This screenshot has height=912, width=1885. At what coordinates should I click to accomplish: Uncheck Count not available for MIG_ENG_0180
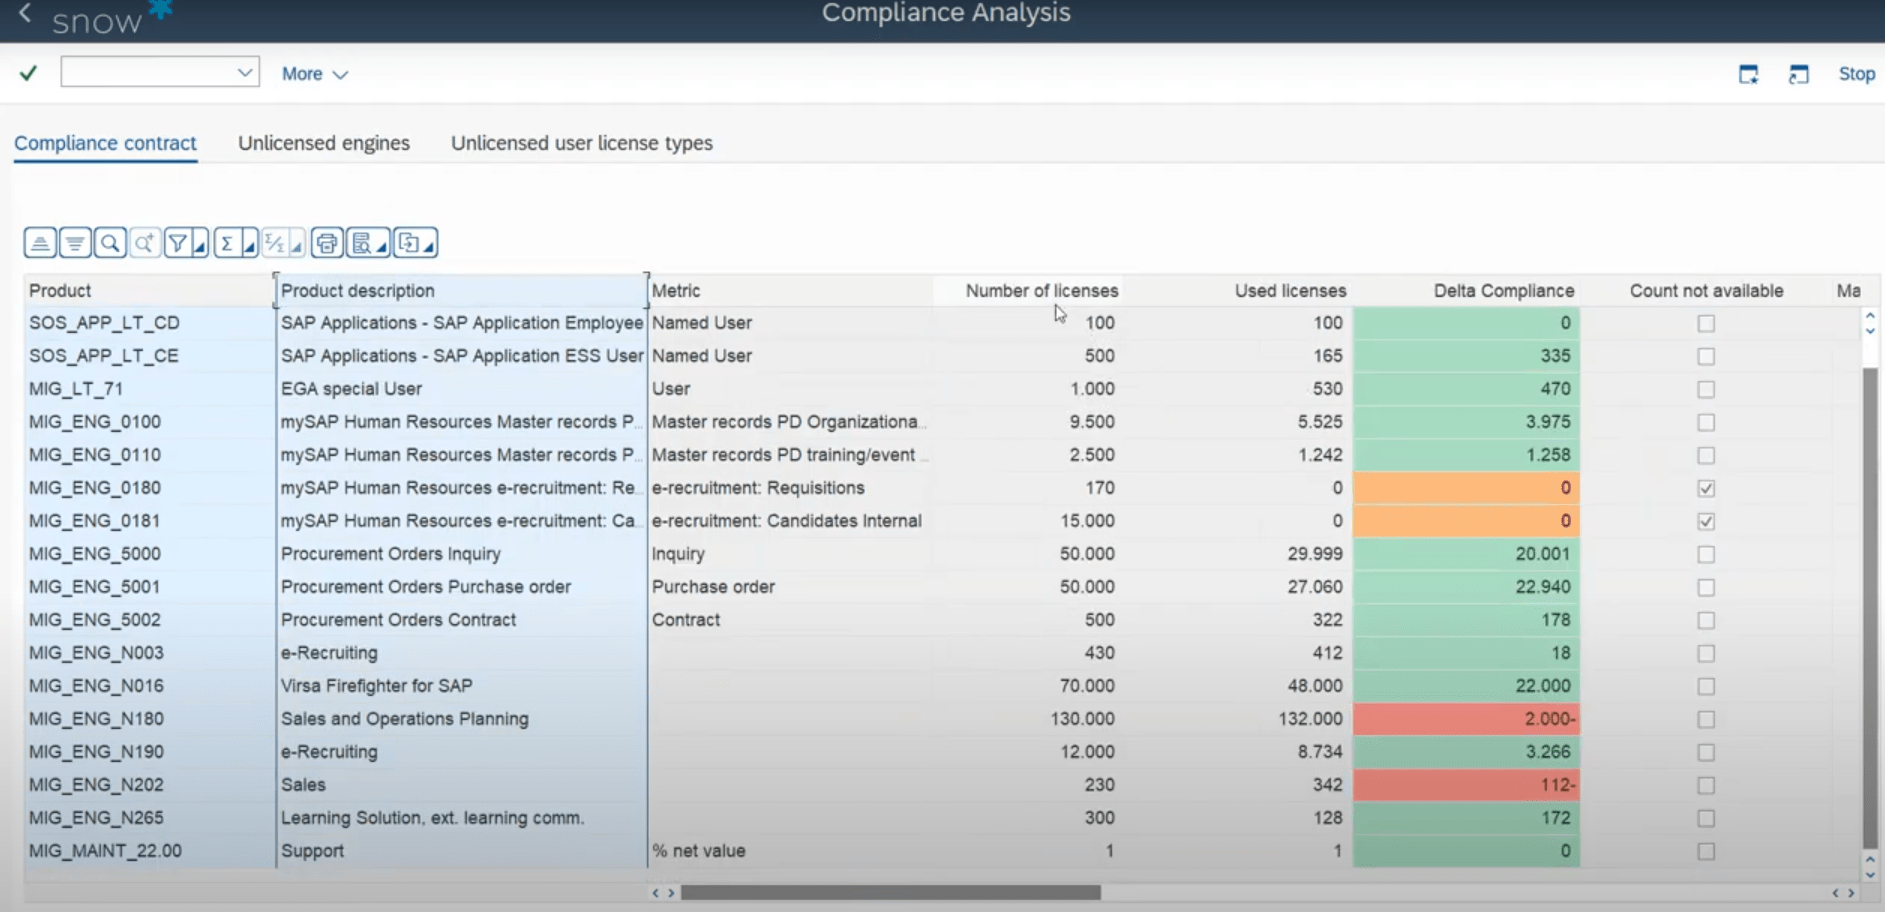(1705, 488)
